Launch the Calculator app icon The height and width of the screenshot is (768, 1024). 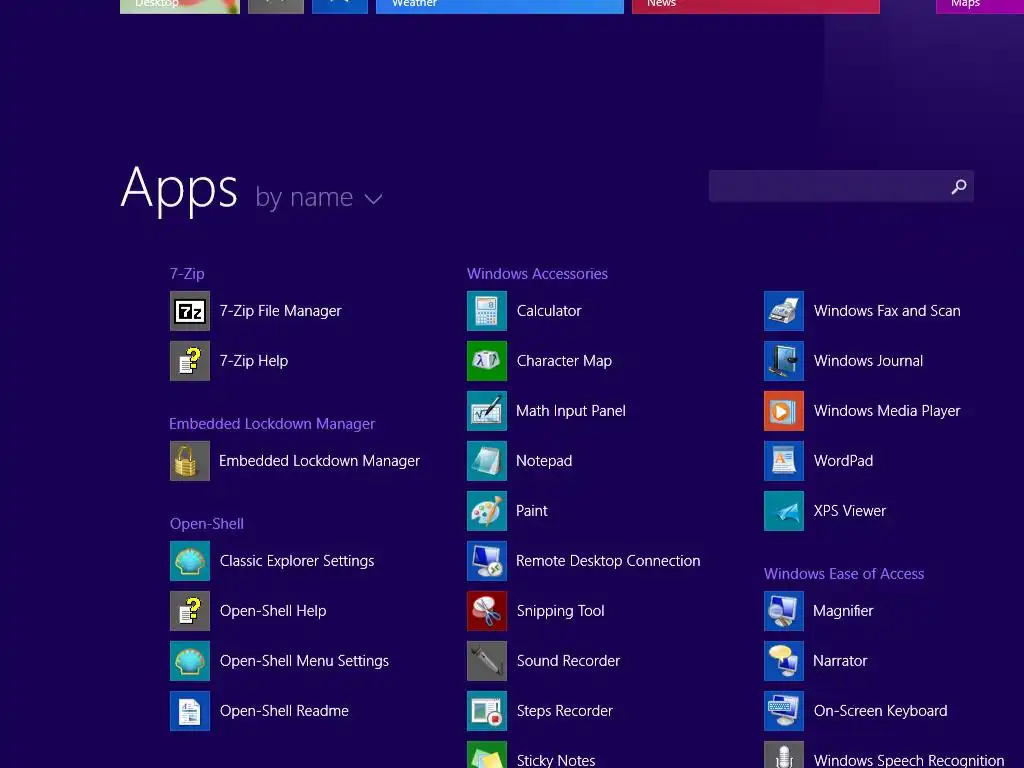click(487, 311)
